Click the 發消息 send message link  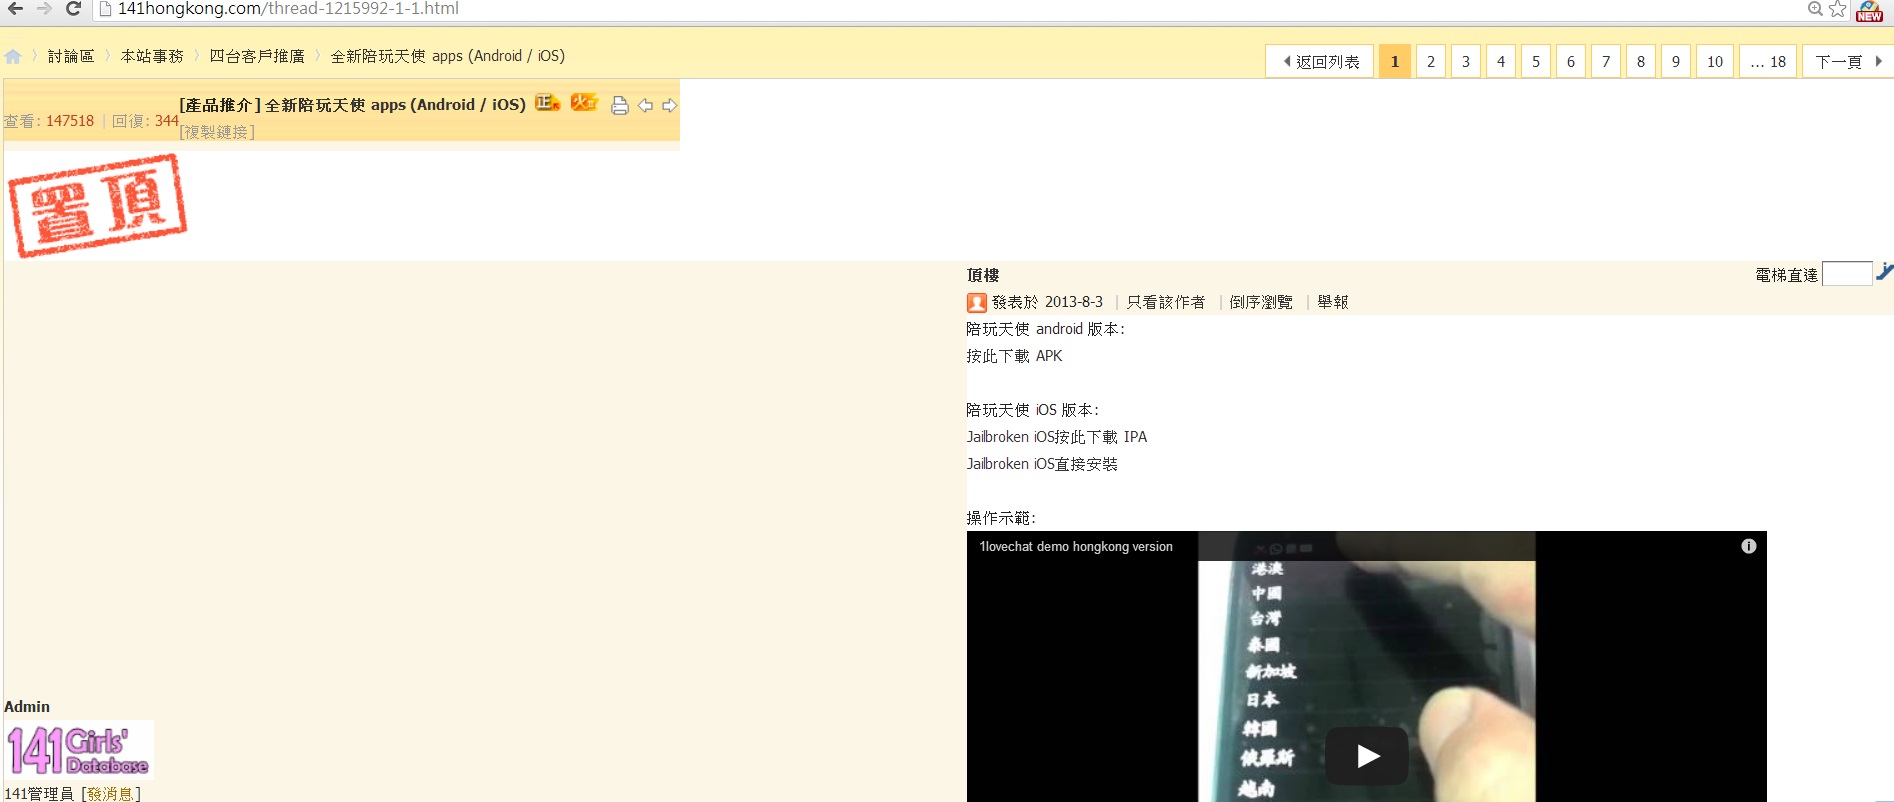point(111,794)
